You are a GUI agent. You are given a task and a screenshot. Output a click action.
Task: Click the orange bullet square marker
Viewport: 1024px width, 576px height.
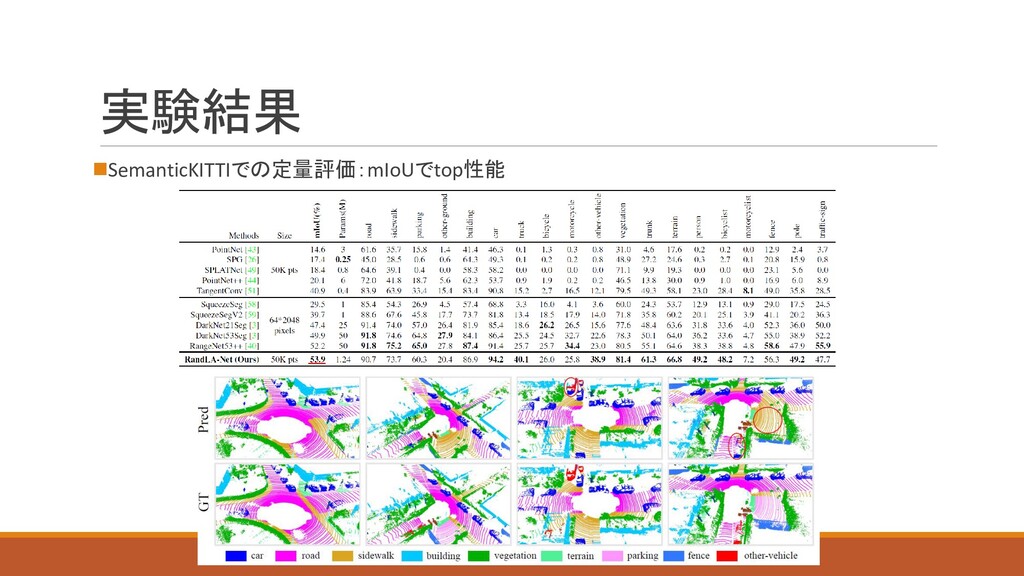tap(100, 170)
